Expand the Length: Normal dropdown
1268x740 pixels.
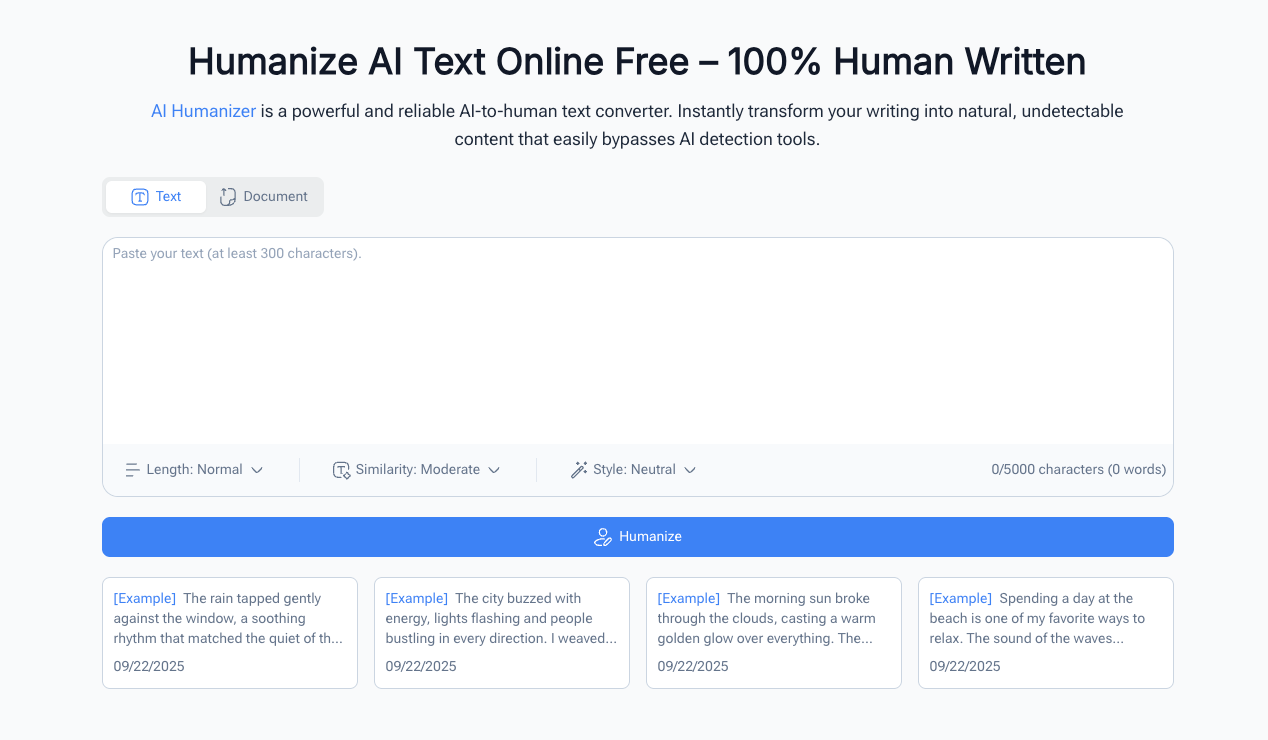[x=194, y=470]
